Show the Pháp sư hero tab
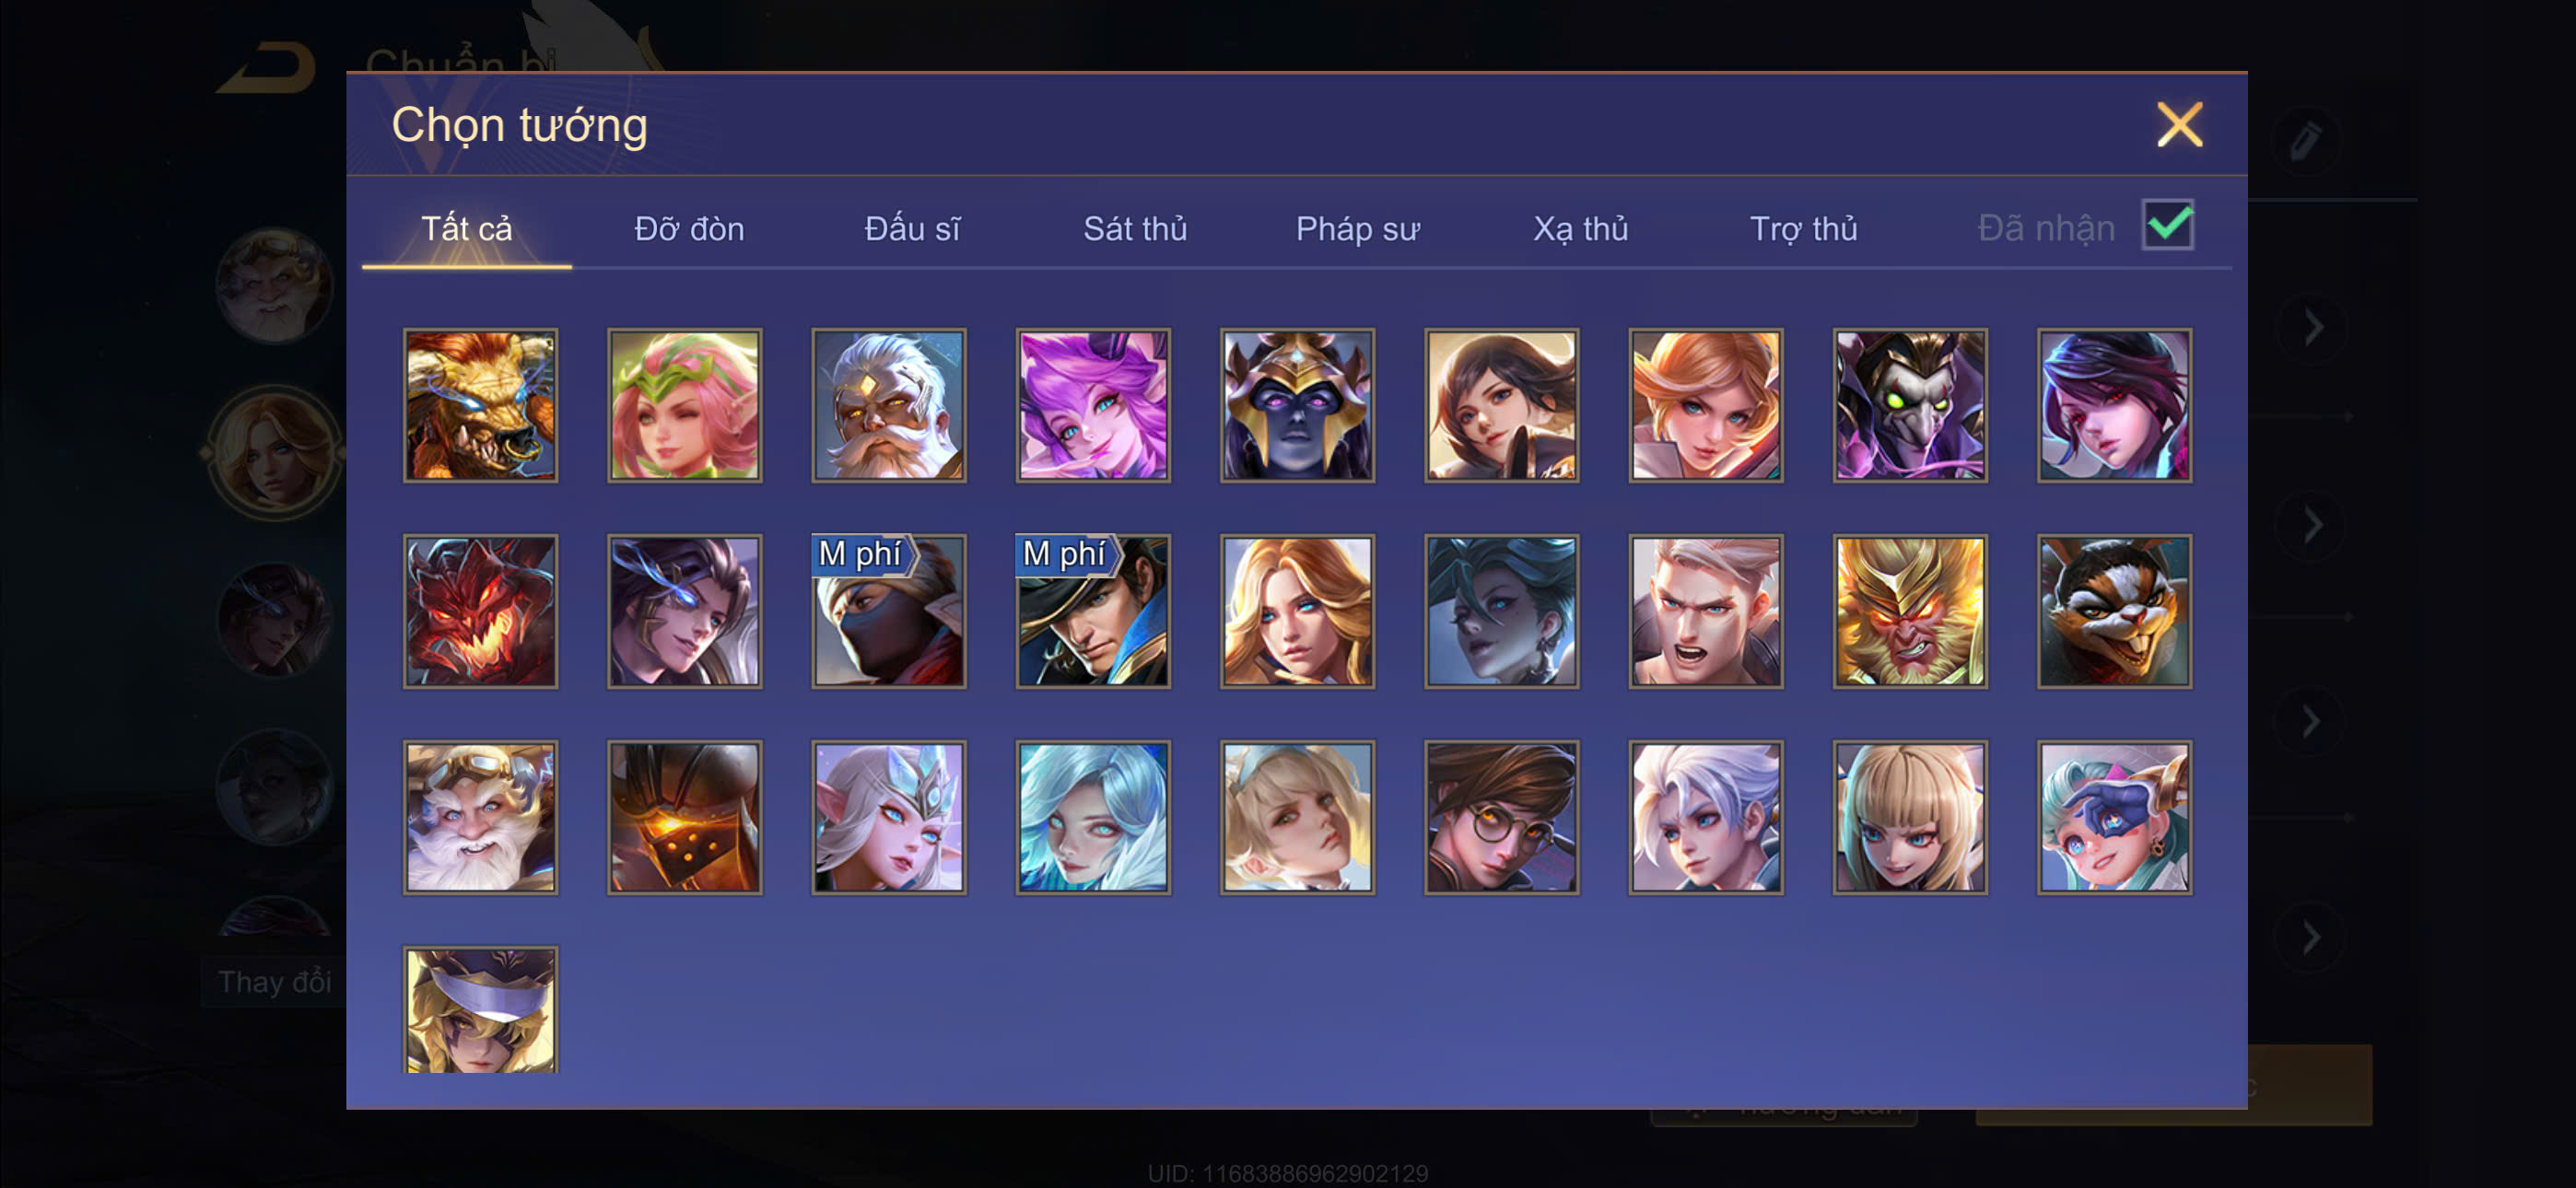 (1357, 229)
